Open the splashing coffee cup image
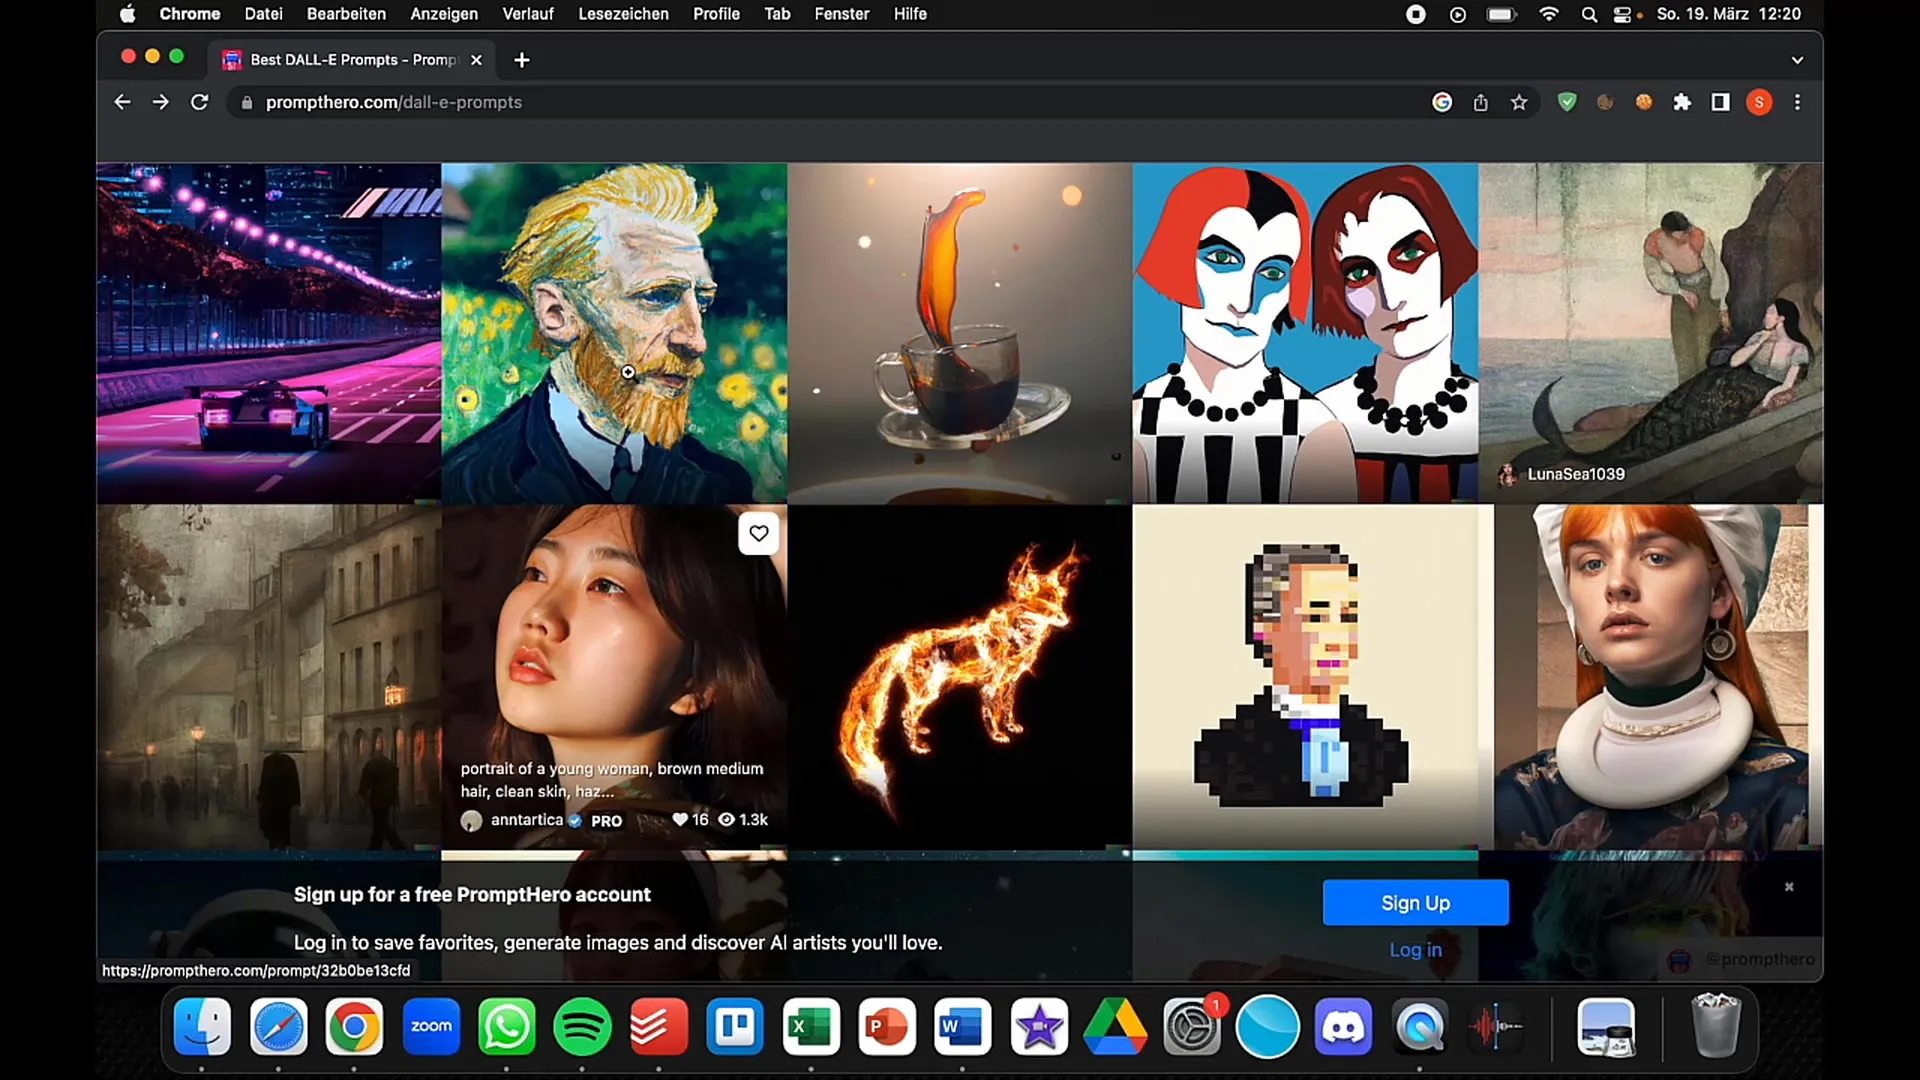Image resolution: width=1920 pixels, height=1080 pixels. coord(960,333)
